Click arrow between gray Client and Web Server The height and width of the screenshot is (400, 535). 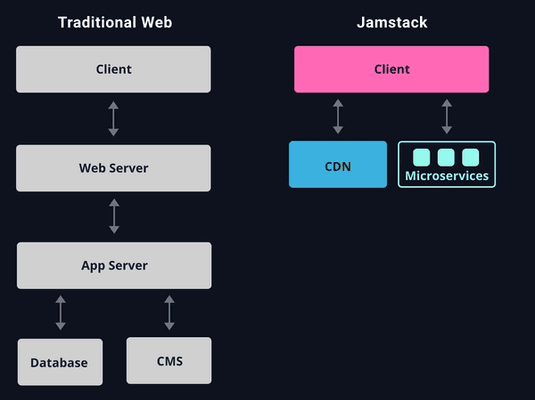pyautogui.click(x=114, y=119)
